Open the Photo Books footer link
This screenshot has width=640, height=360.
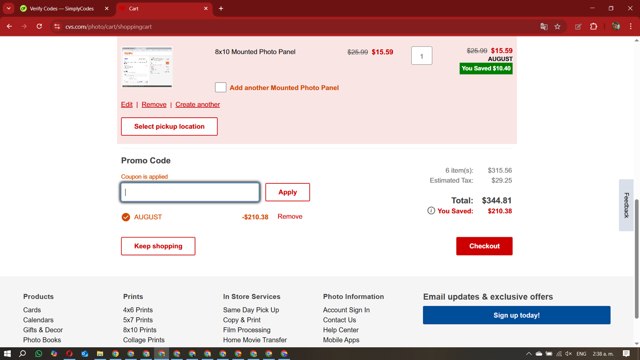[42, 340]
